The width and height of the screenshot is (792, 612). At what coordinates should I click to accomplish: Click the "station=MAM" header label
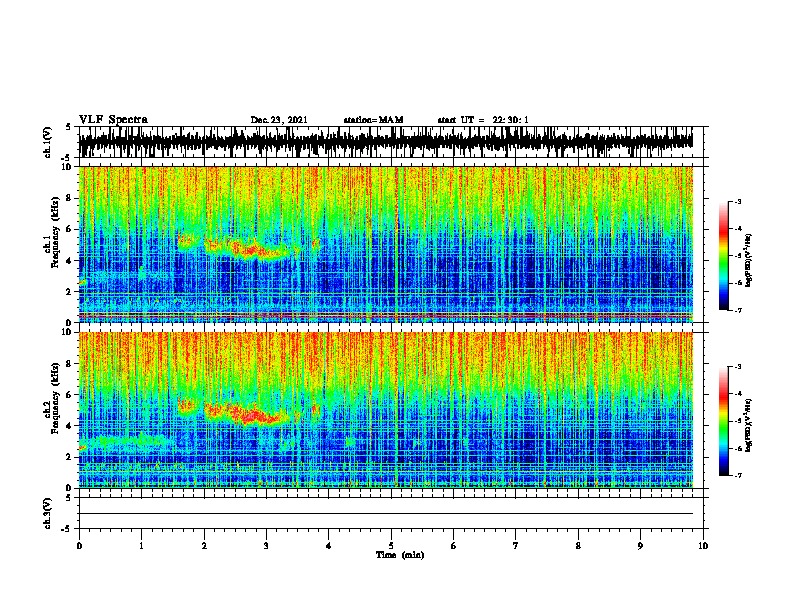[x=373, y=120]
